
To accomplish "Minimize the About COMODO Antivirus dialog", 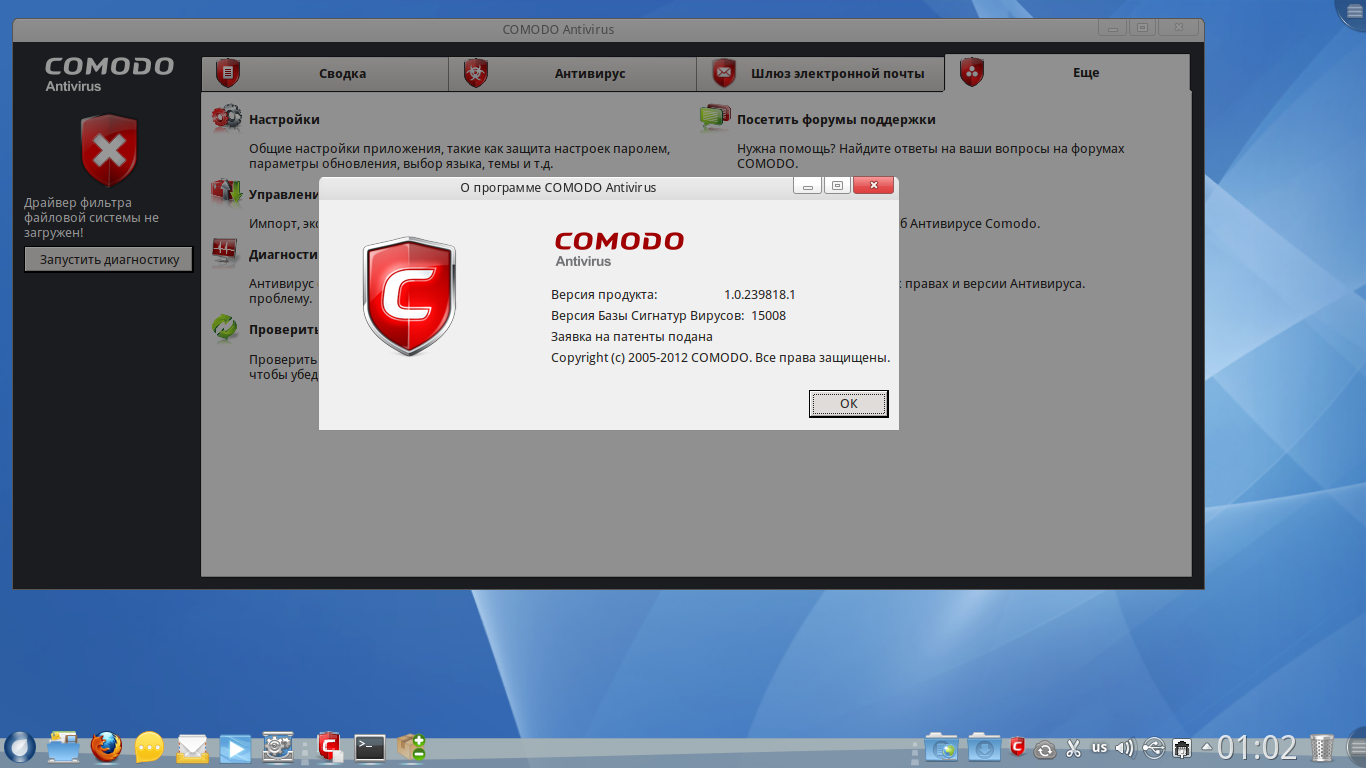I will pyautogui.click(x=807, y=186).
